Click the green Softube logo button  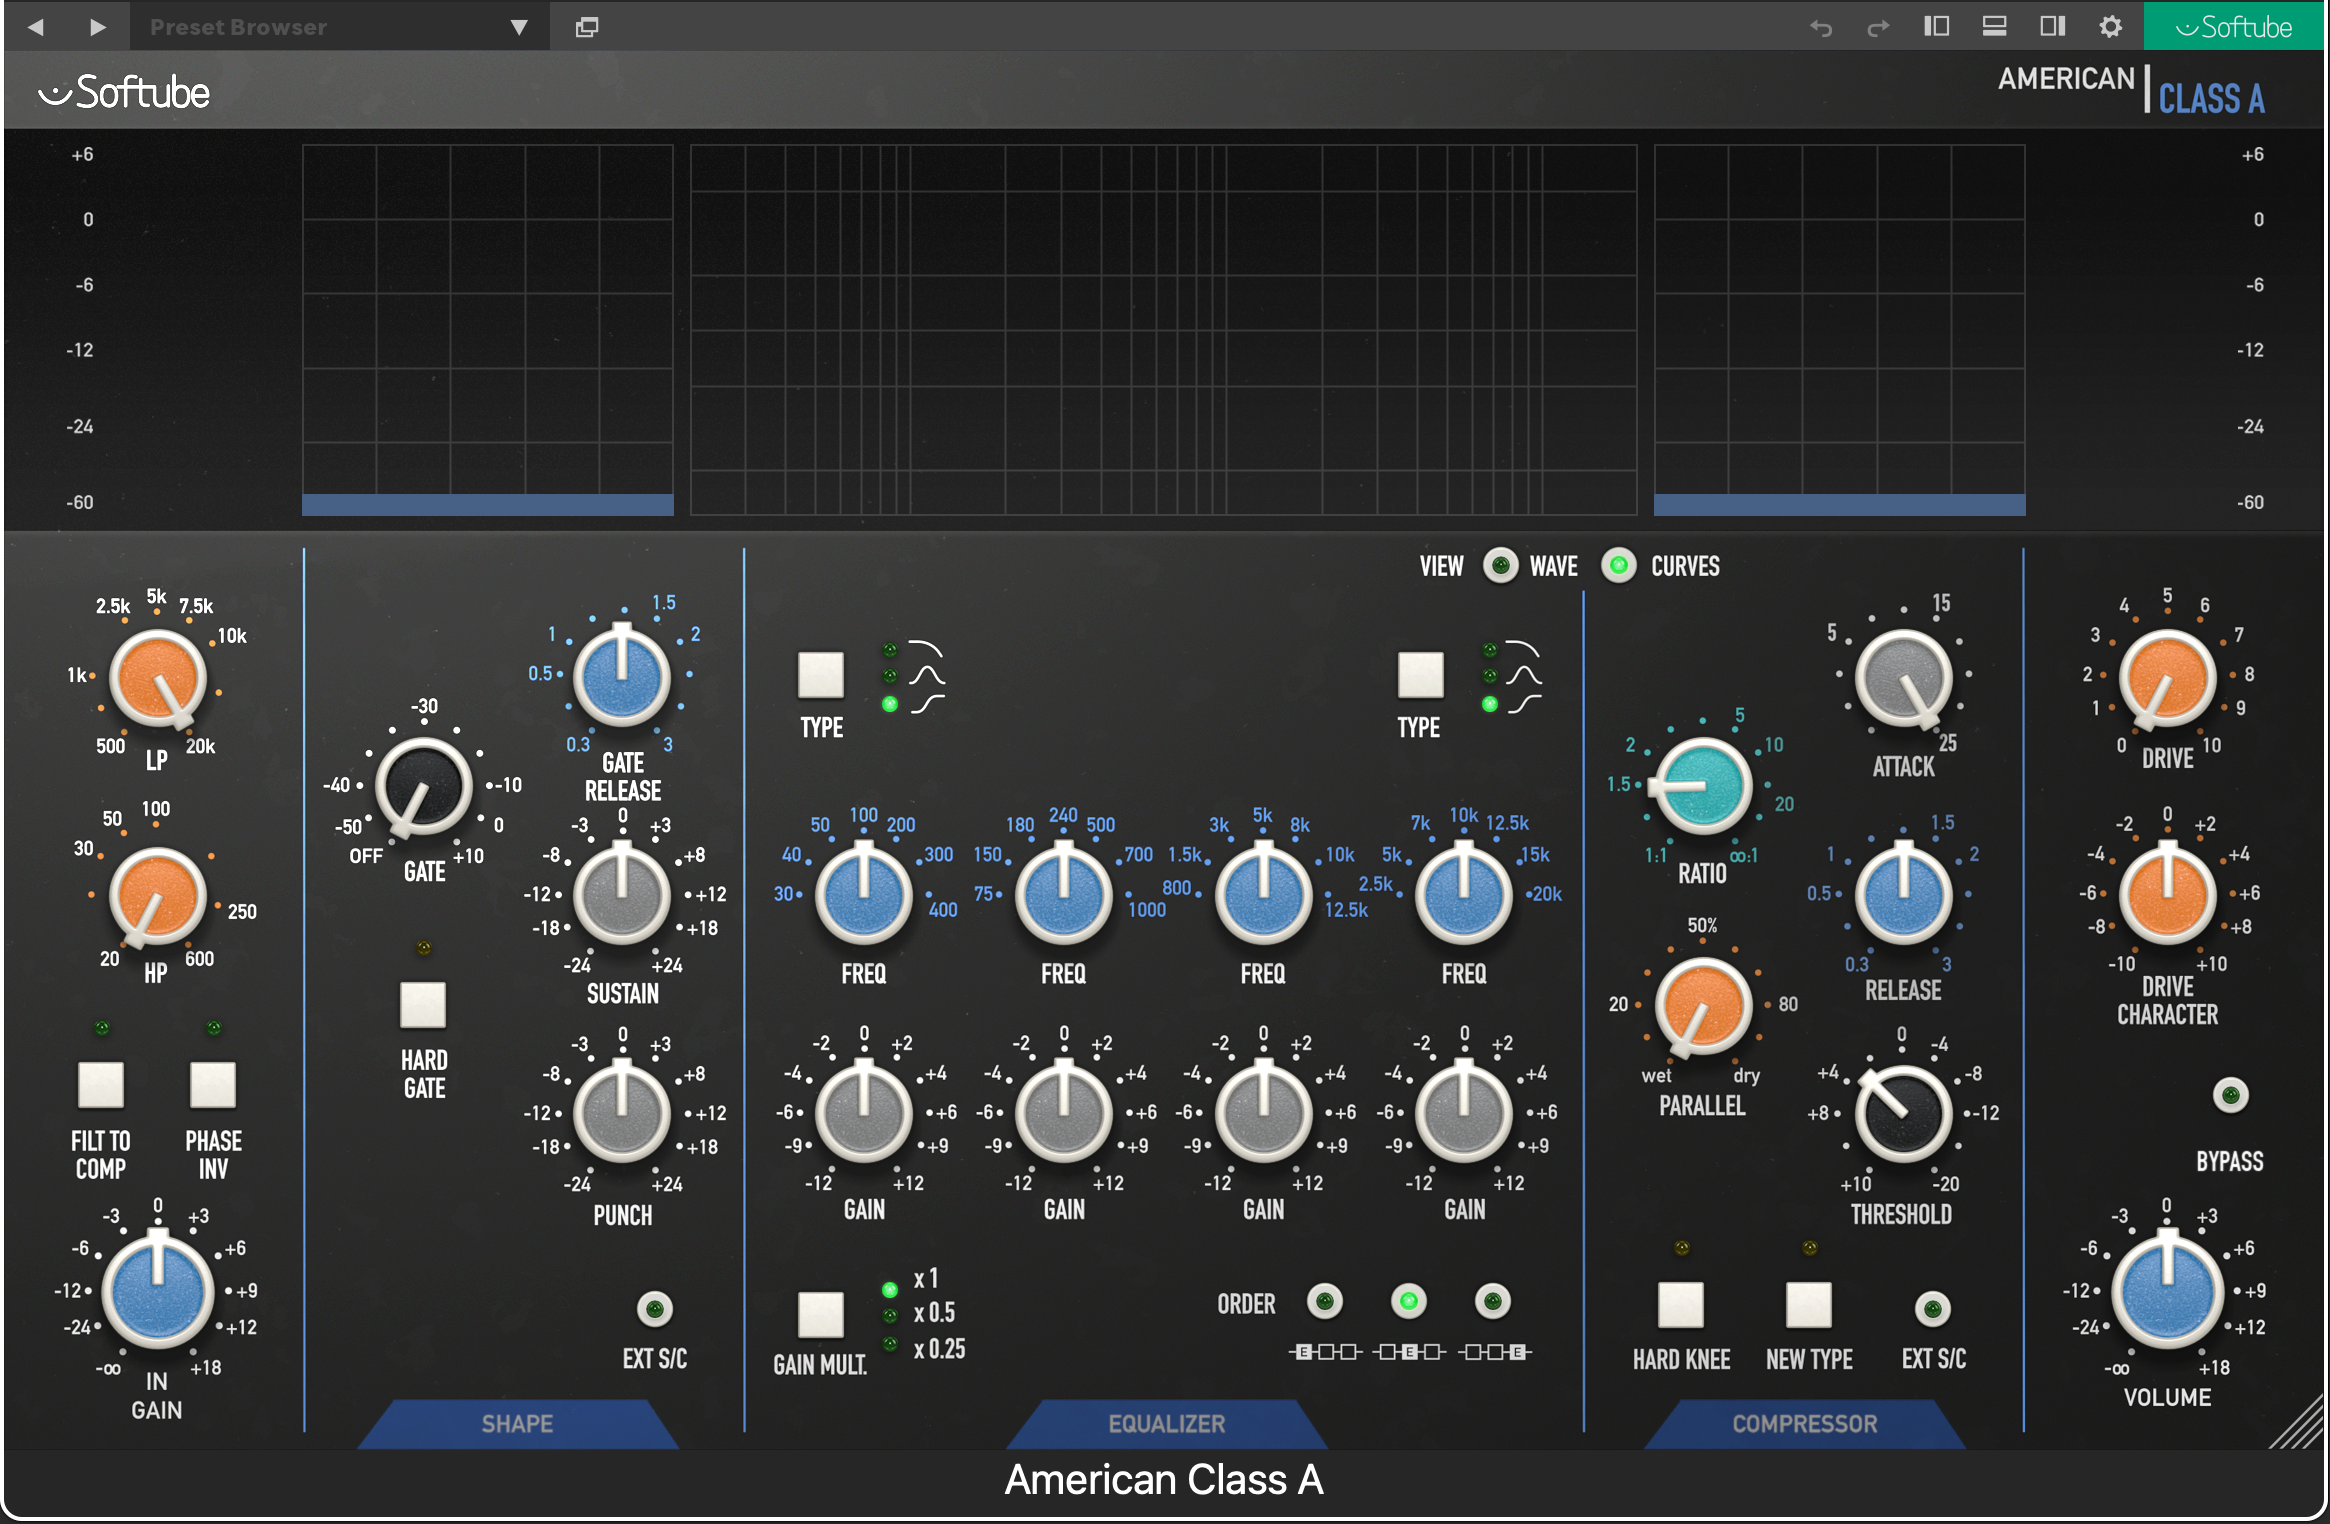[x=2233, y=26]
